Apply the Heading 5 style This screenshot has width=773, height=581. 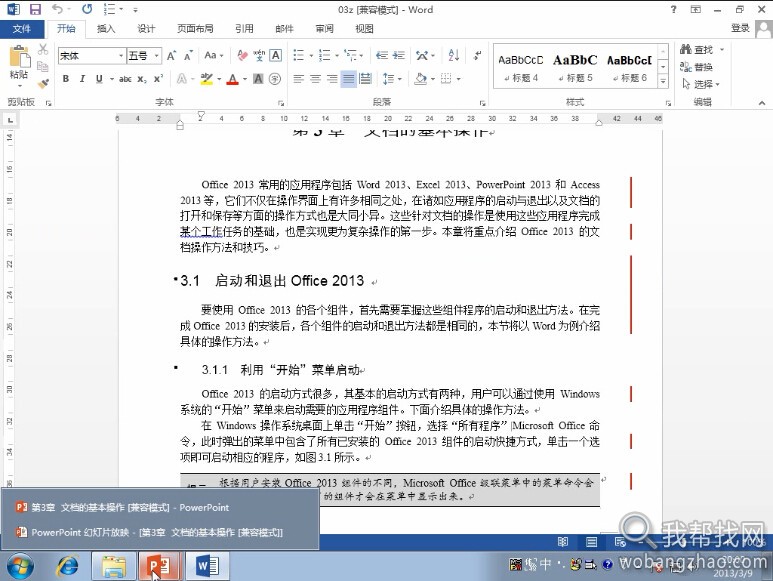[575, 68]
